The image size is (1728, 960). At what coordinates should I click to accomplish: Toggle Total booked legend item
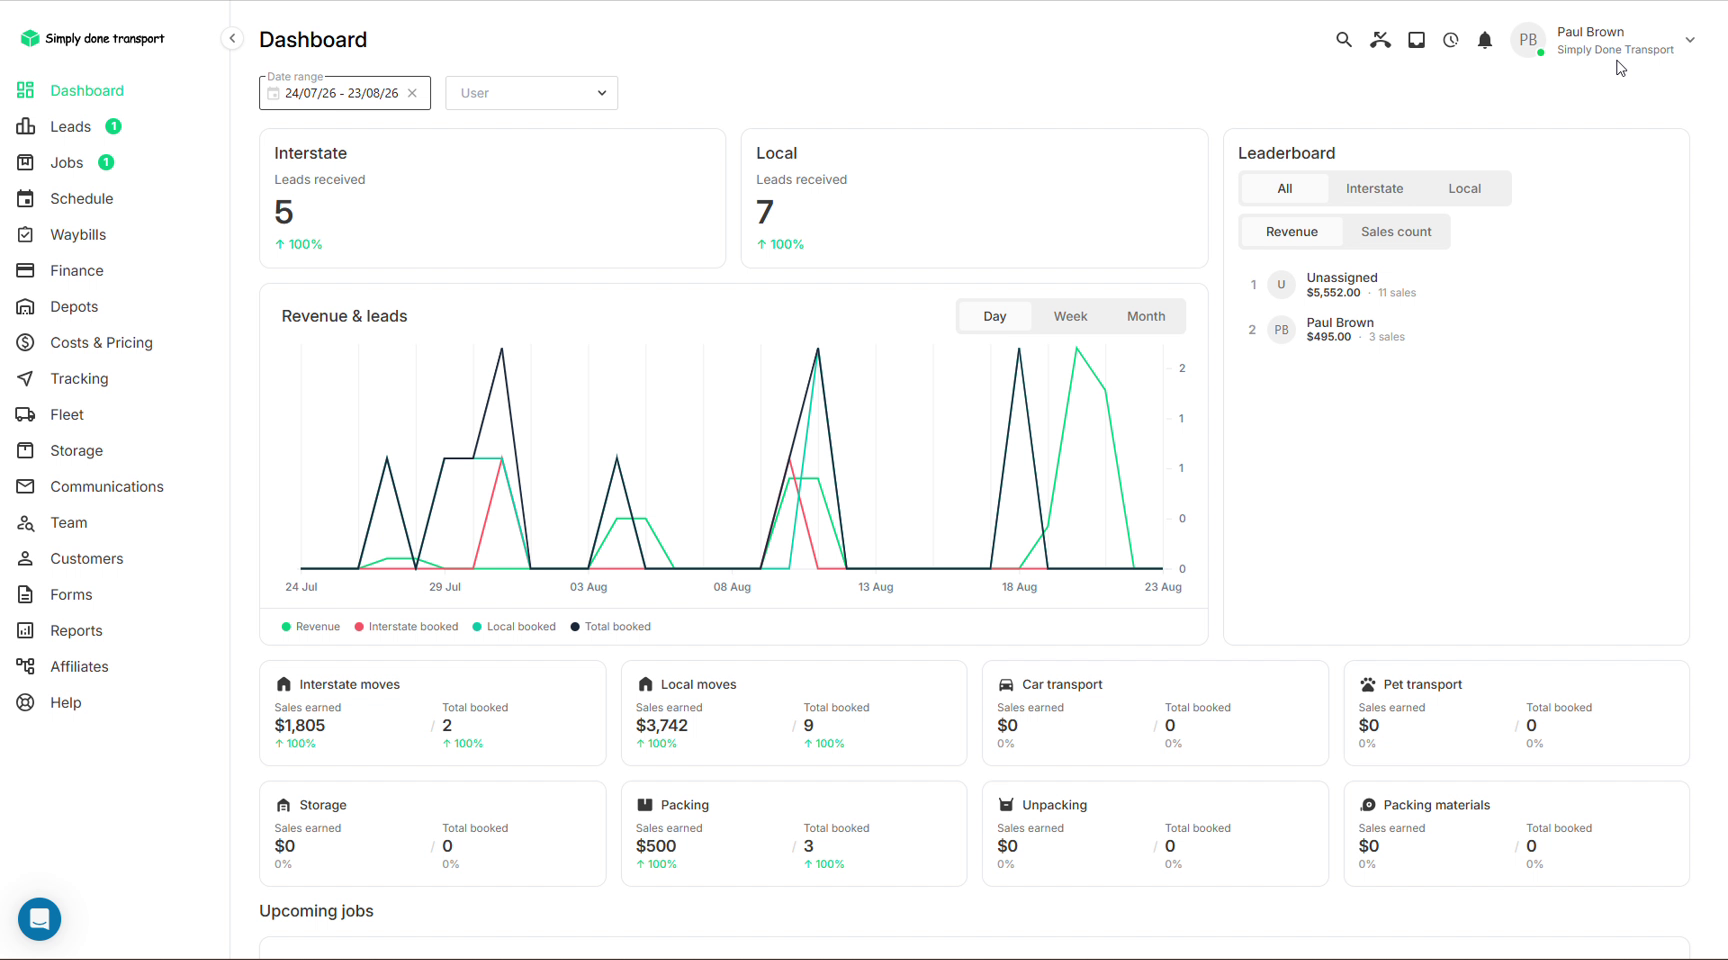tap(610, 627)
